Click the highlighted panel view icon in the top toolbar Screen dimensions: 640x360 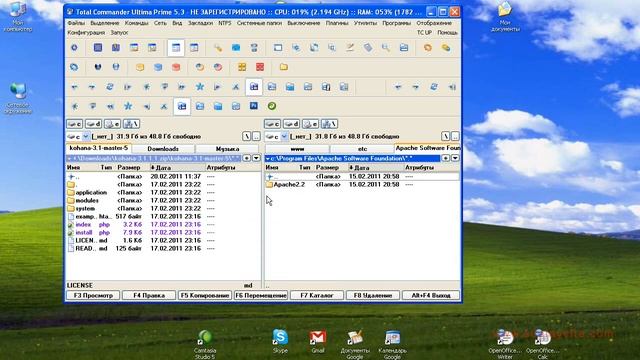pyautogui.click(x=176, y=48)
